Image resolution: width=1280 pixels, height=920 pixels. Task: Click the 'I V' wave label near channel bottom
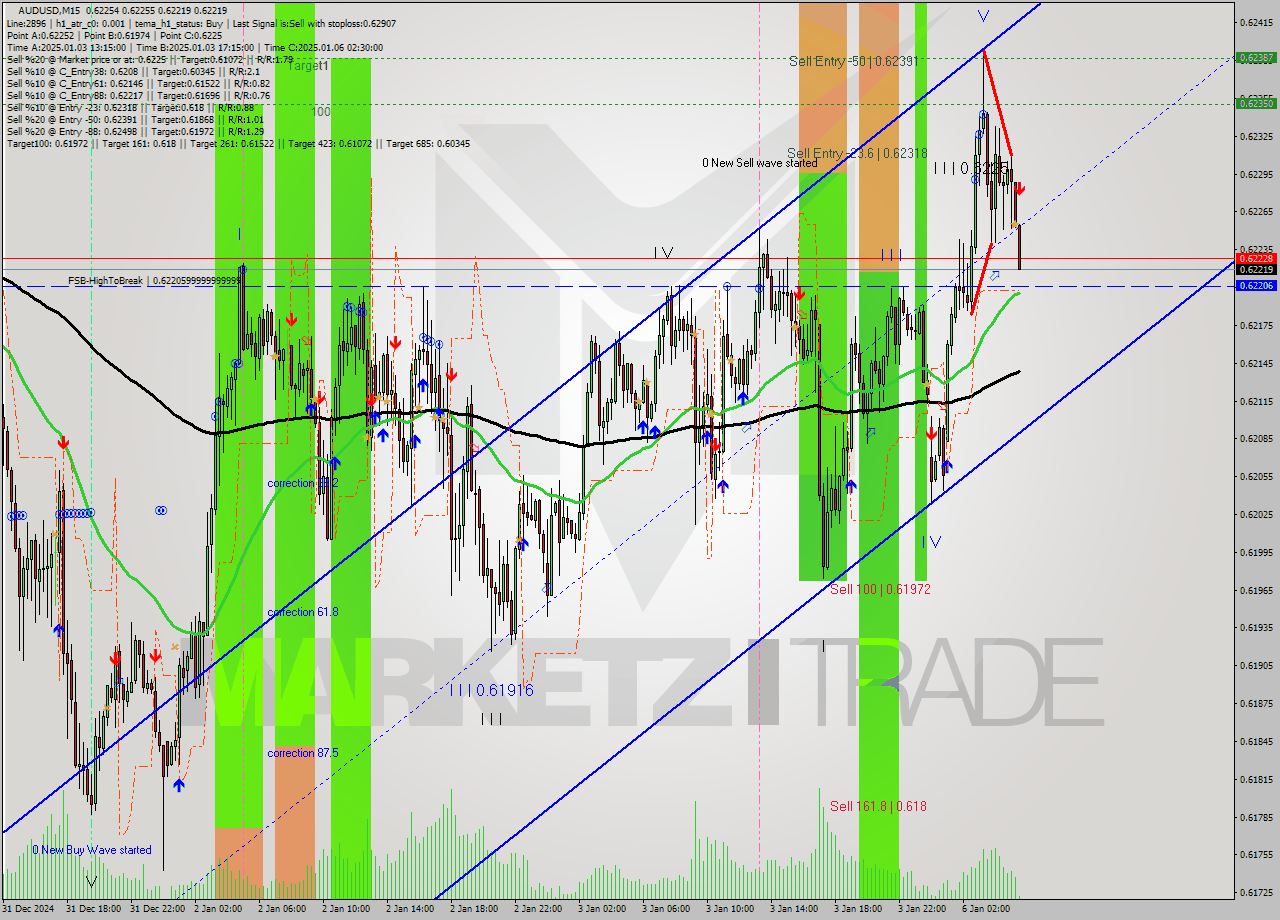[931, 542]
